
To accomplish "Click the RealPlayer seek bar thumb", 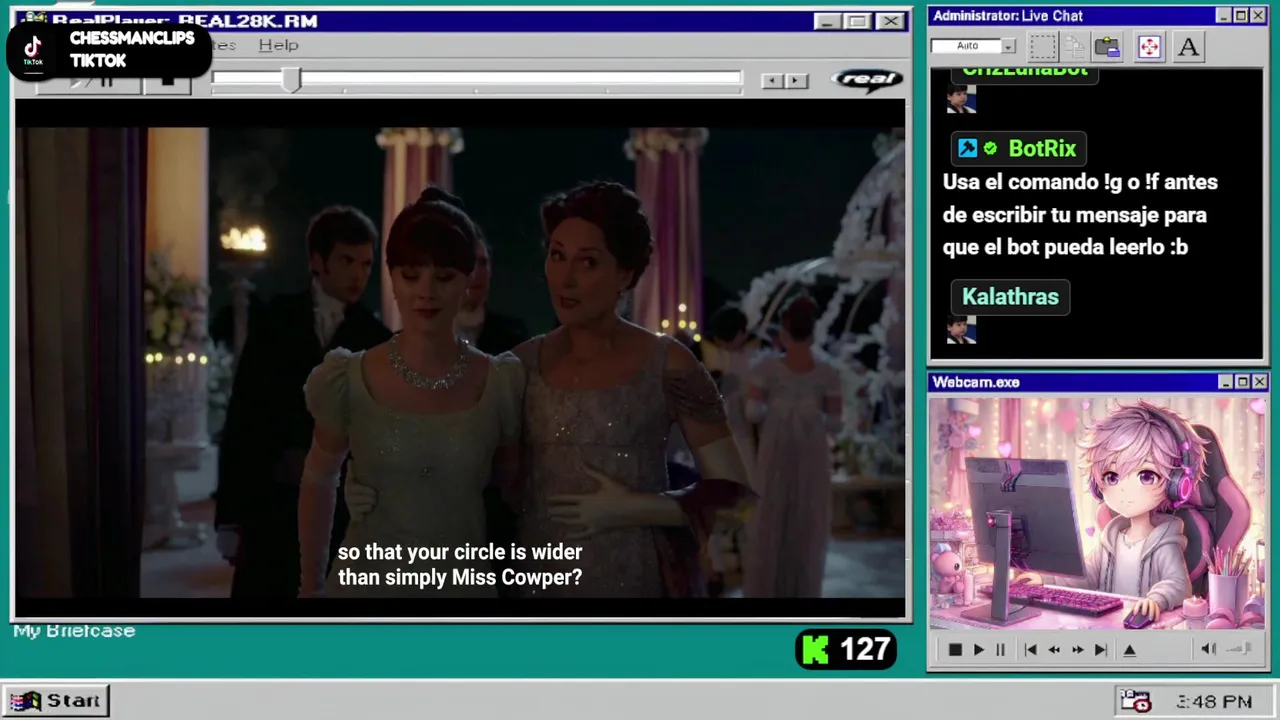I will (x=291, y=80).
